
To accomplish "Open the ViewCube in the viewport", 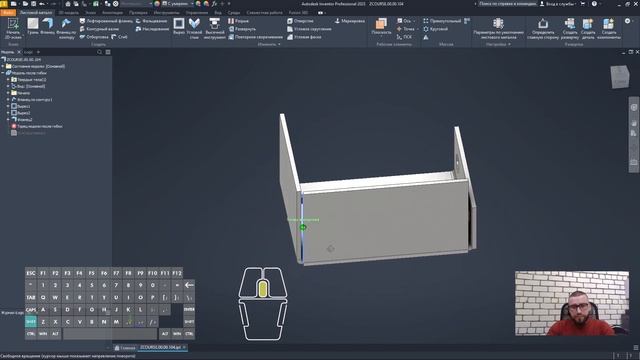I will [620, 76].
